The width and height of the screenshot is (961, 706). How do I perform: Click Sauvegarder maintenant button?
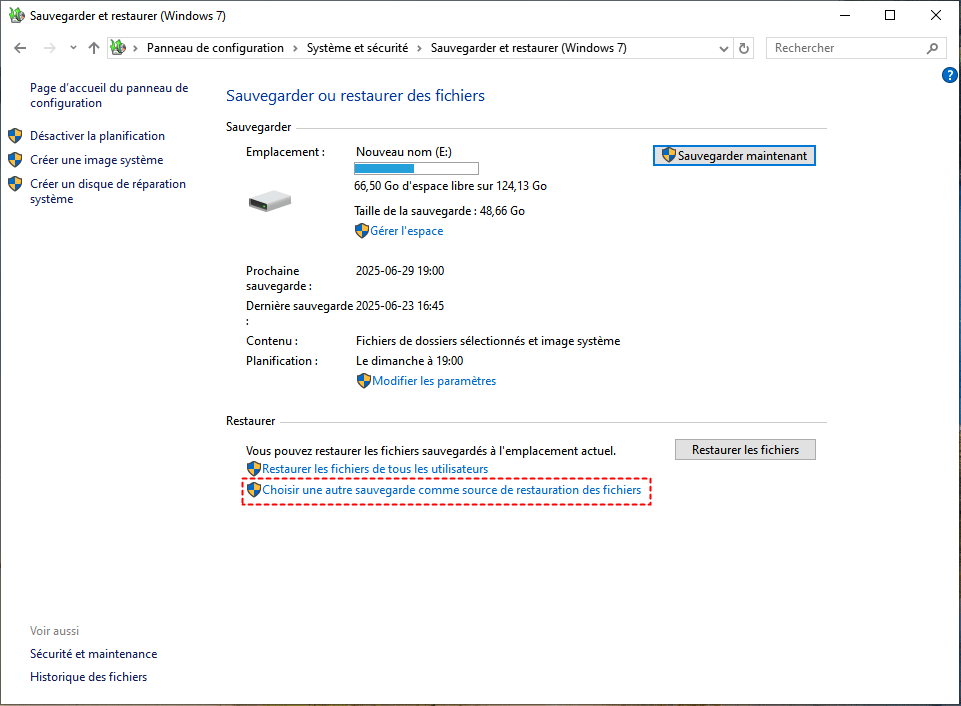pyautogui.click(x=734, y=156)
